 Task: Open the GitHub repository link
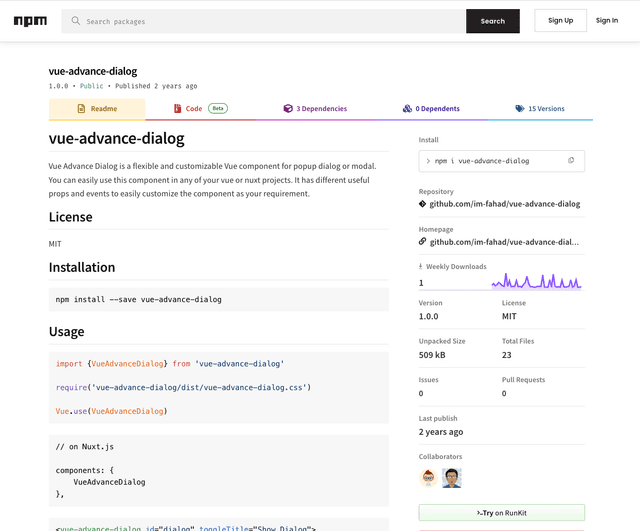click(x=504, y=204)
